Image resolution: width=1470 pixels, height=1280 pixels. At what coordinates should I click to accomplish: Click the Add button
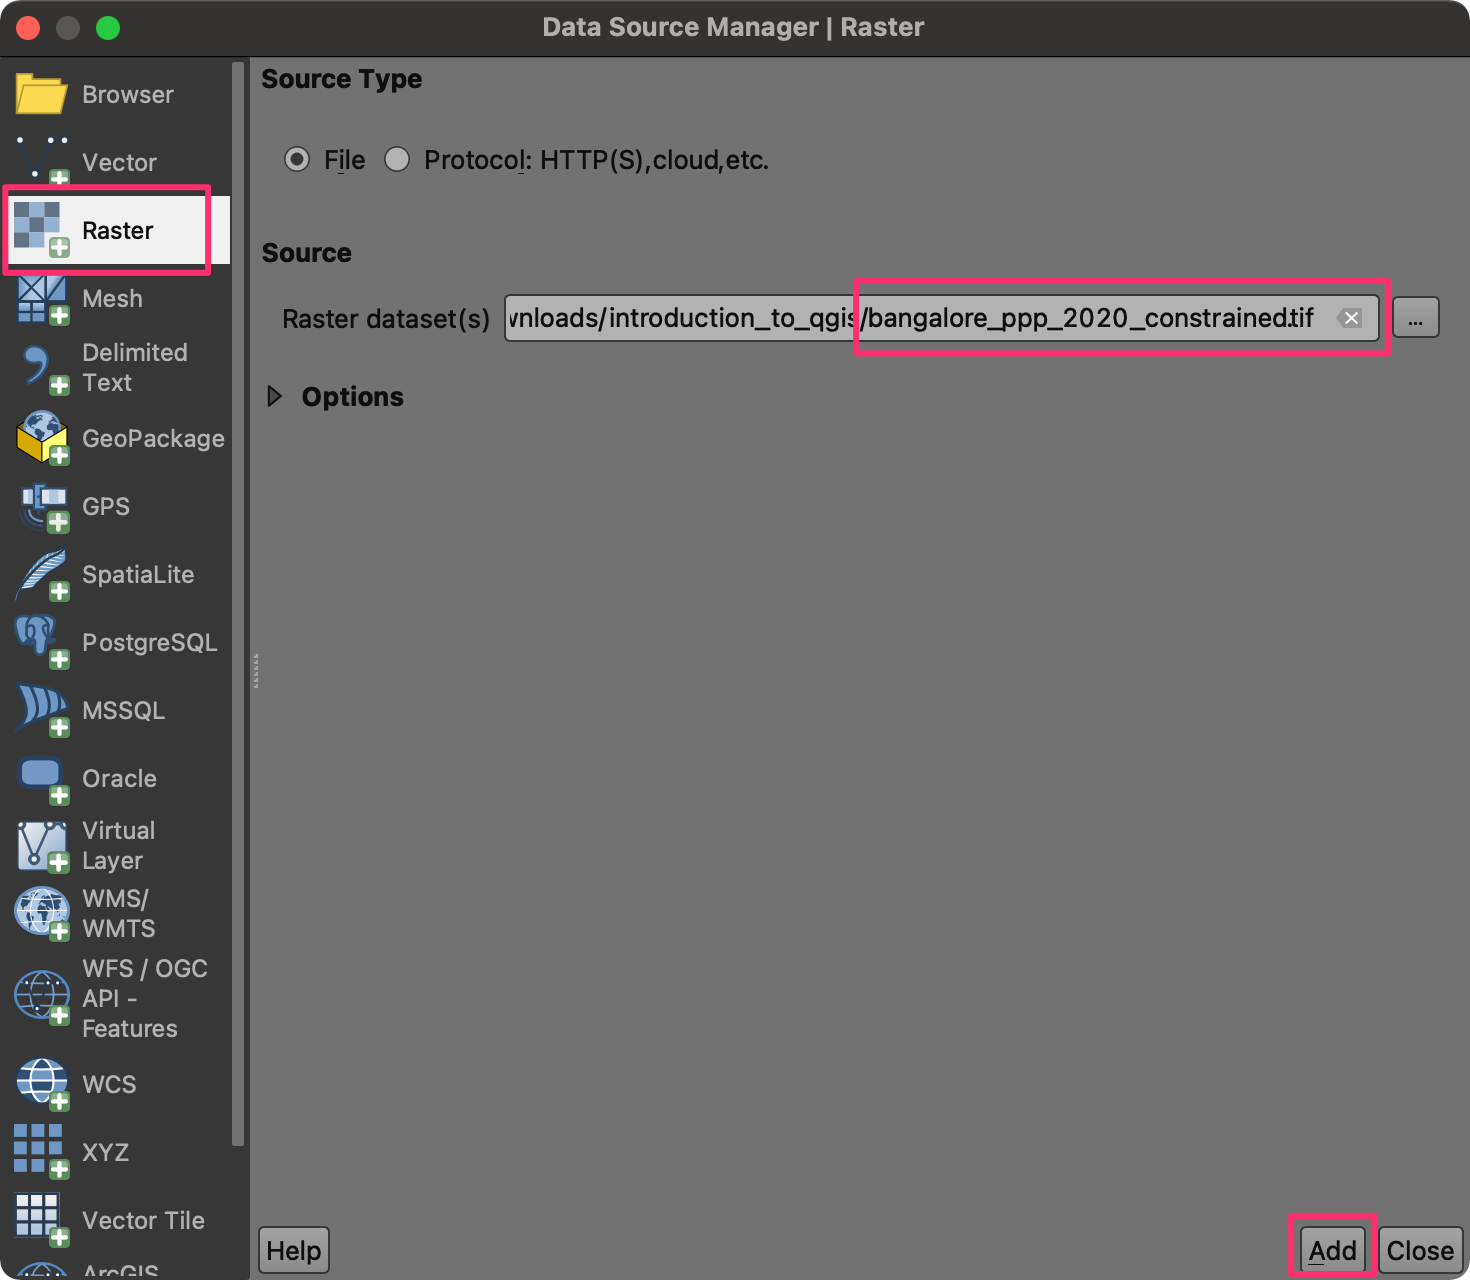[x=1332, y=1250]
